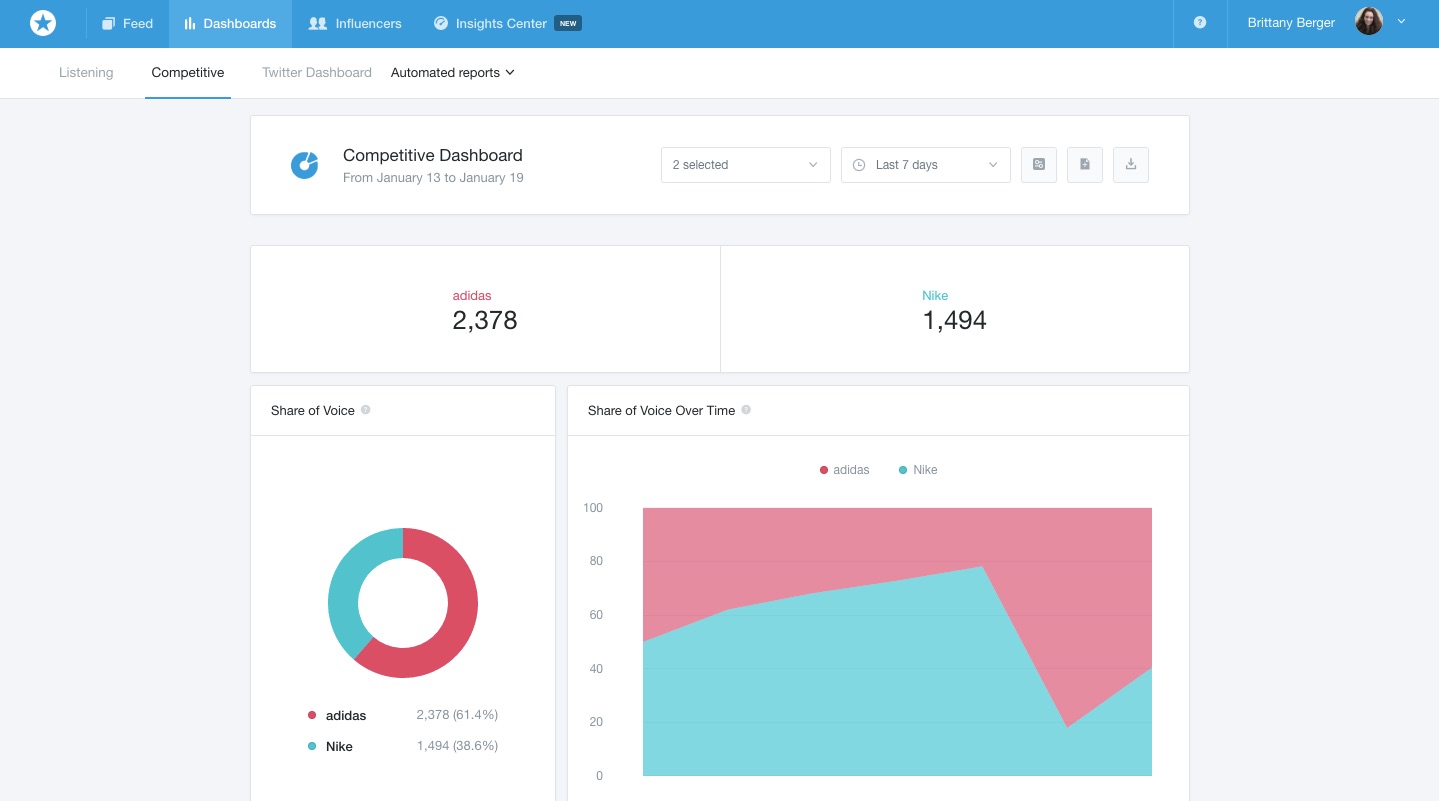Go to Influencers page
Screen dimensions: 1439x801
tap(355, 23)
